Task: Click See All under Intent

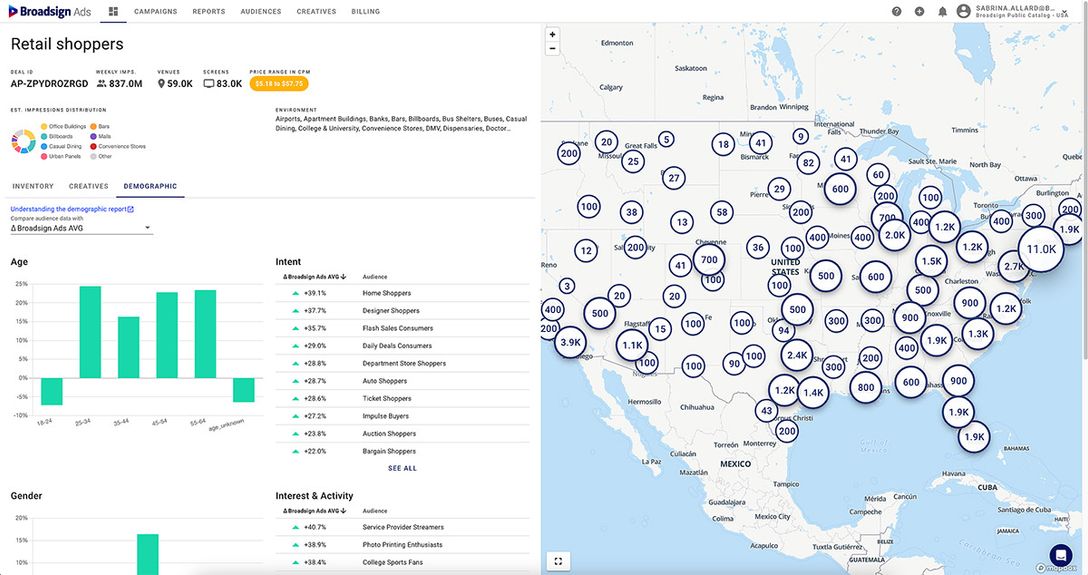Action: (x=402, y=468)
